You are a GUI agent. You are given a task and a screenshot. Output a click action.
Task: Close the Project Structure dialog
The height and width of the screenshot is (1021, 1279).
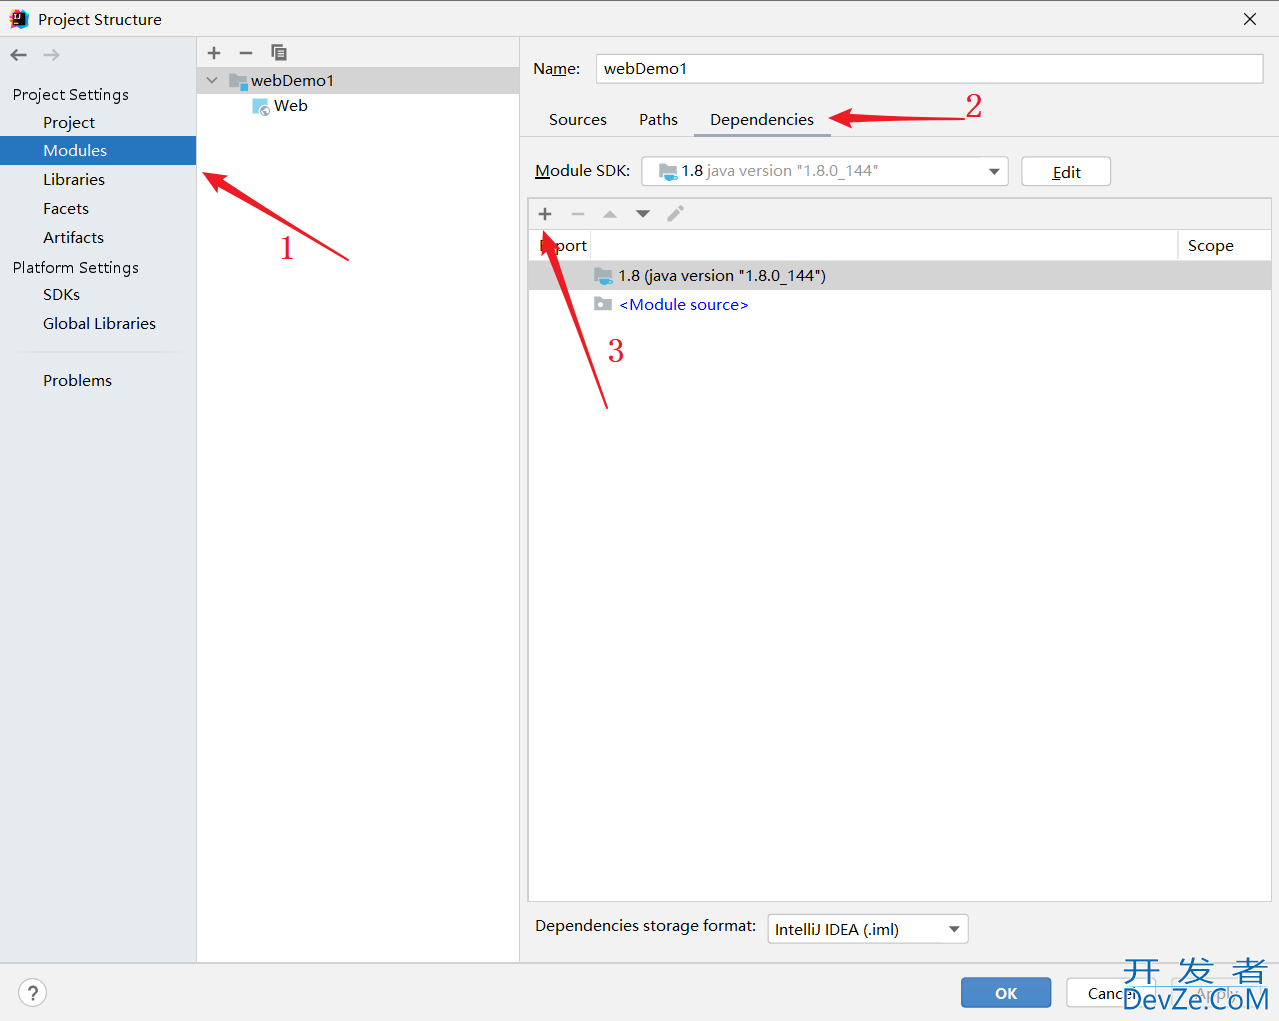[x=1250, y=19]
